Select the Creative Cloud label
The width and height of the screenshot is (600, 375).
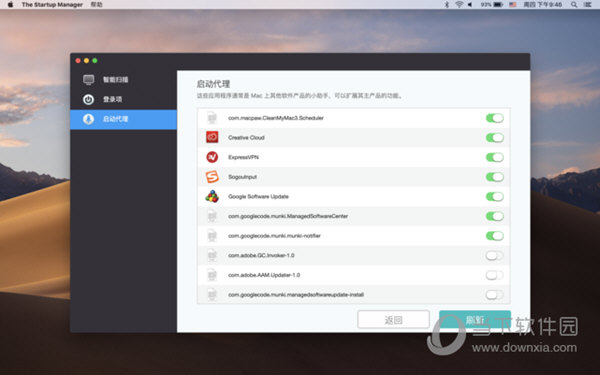246,137
